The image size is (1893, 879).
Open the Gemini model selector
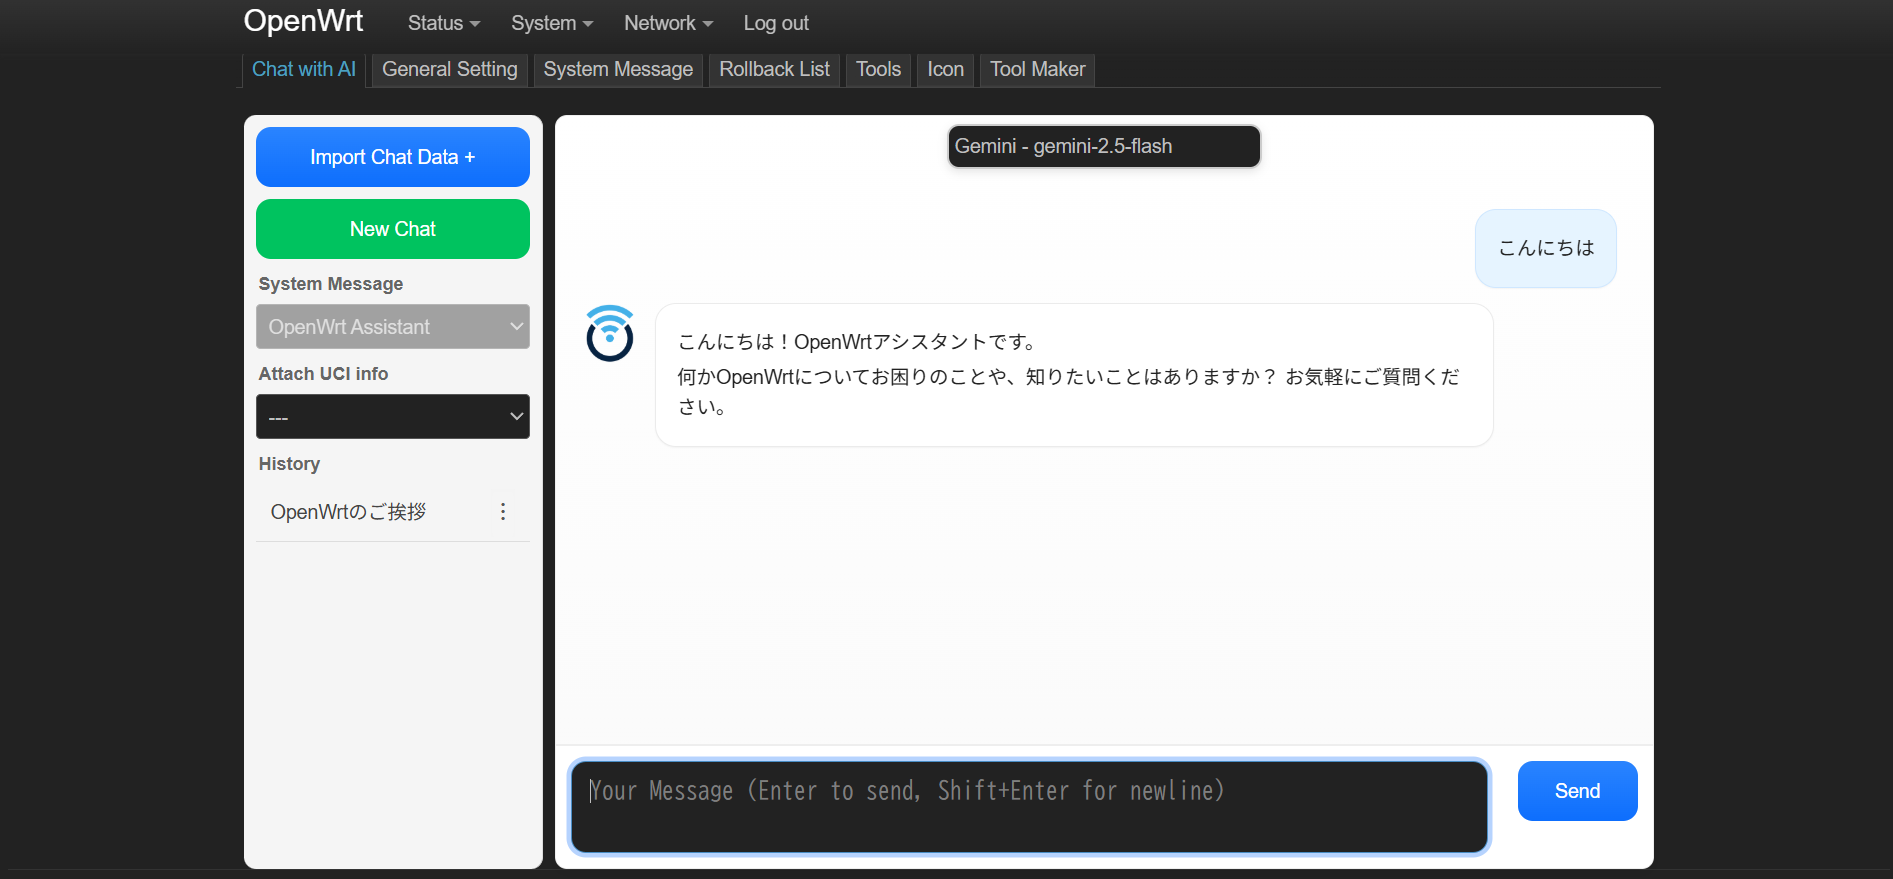pyautogui.click(x=1103, y=147)
